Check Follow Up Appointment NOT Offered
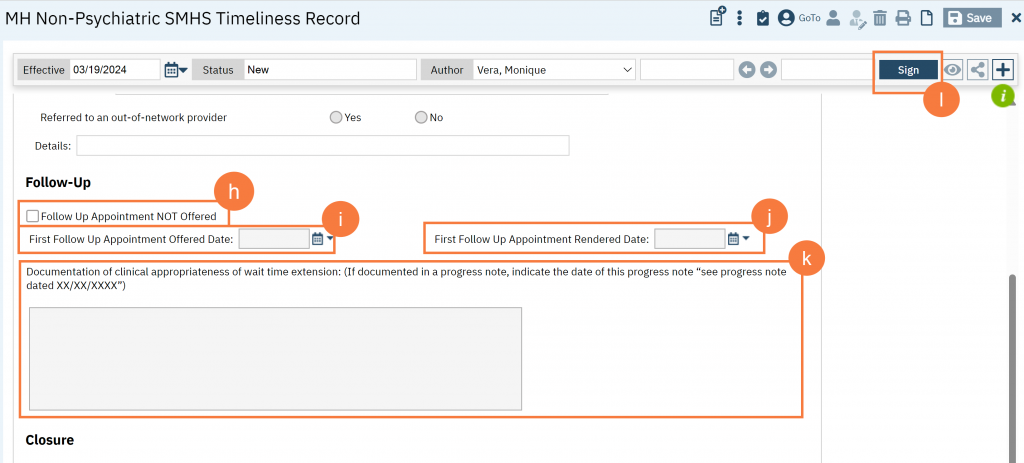Screen dimensions: 1024x463 click(34, 216)
